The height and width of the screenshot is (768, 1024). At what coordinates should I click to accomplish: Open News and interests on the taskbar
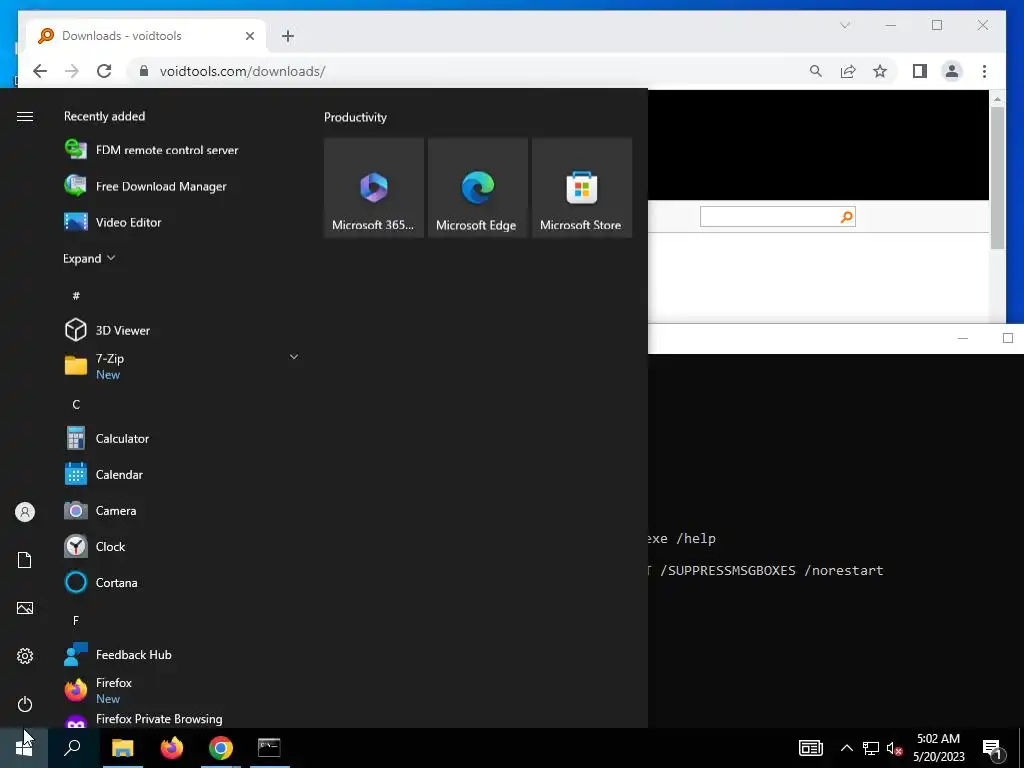pyautogui.click(x=810, y=748)
